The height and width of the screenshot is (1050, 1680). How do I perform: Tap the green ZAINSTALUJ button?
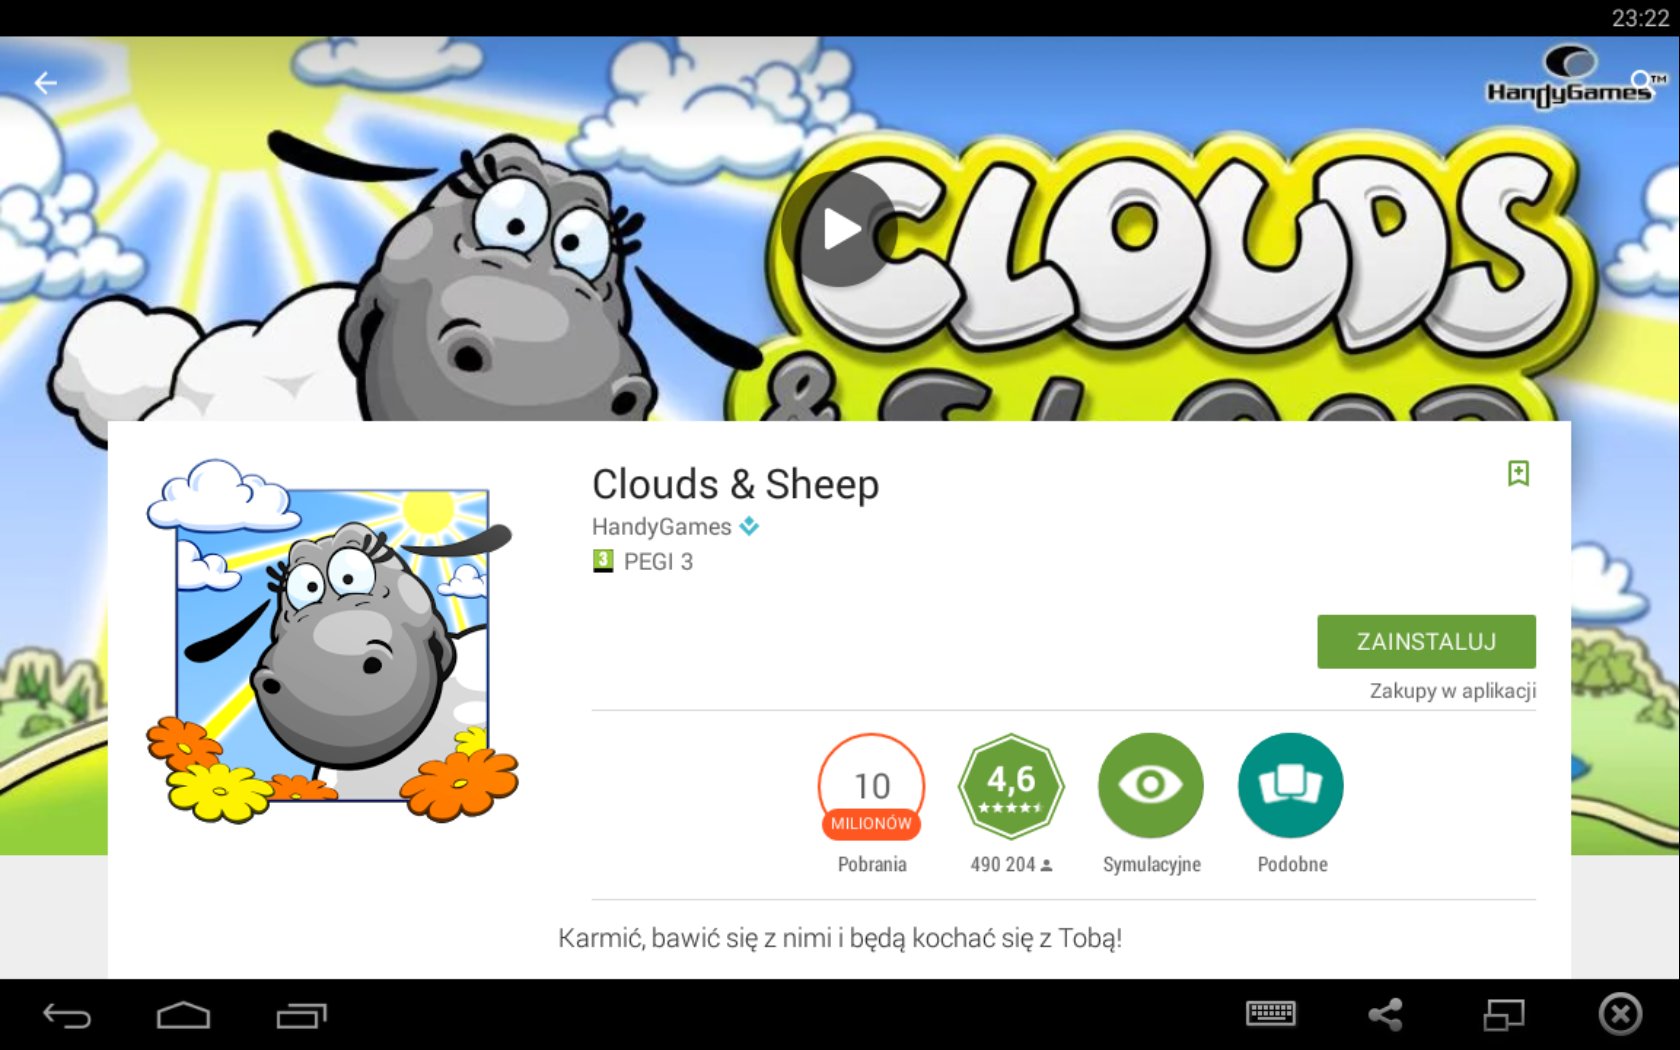click(x=1426, y=641)
